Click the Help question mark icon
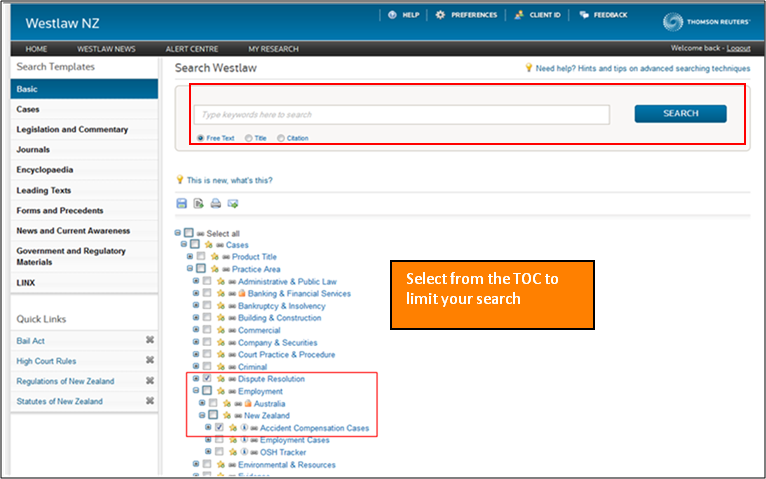Viewport: 766px width, 479px height. 392,15
